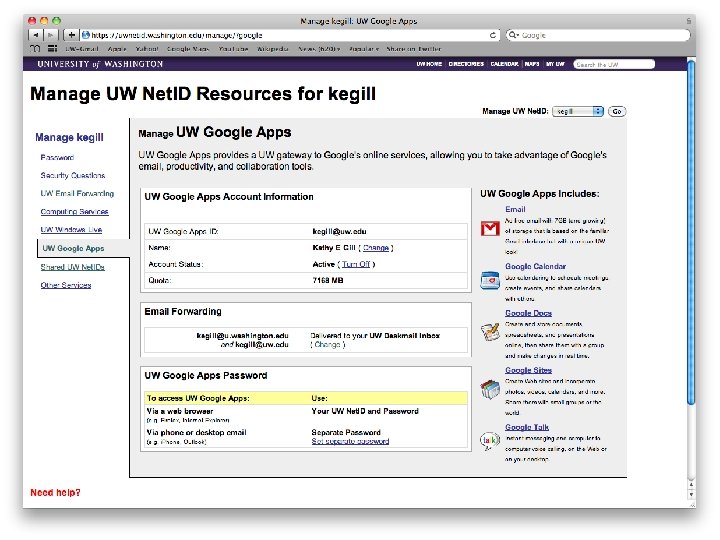Click Set separate password link
Screen dimensions: 720x540
(350, 441)
